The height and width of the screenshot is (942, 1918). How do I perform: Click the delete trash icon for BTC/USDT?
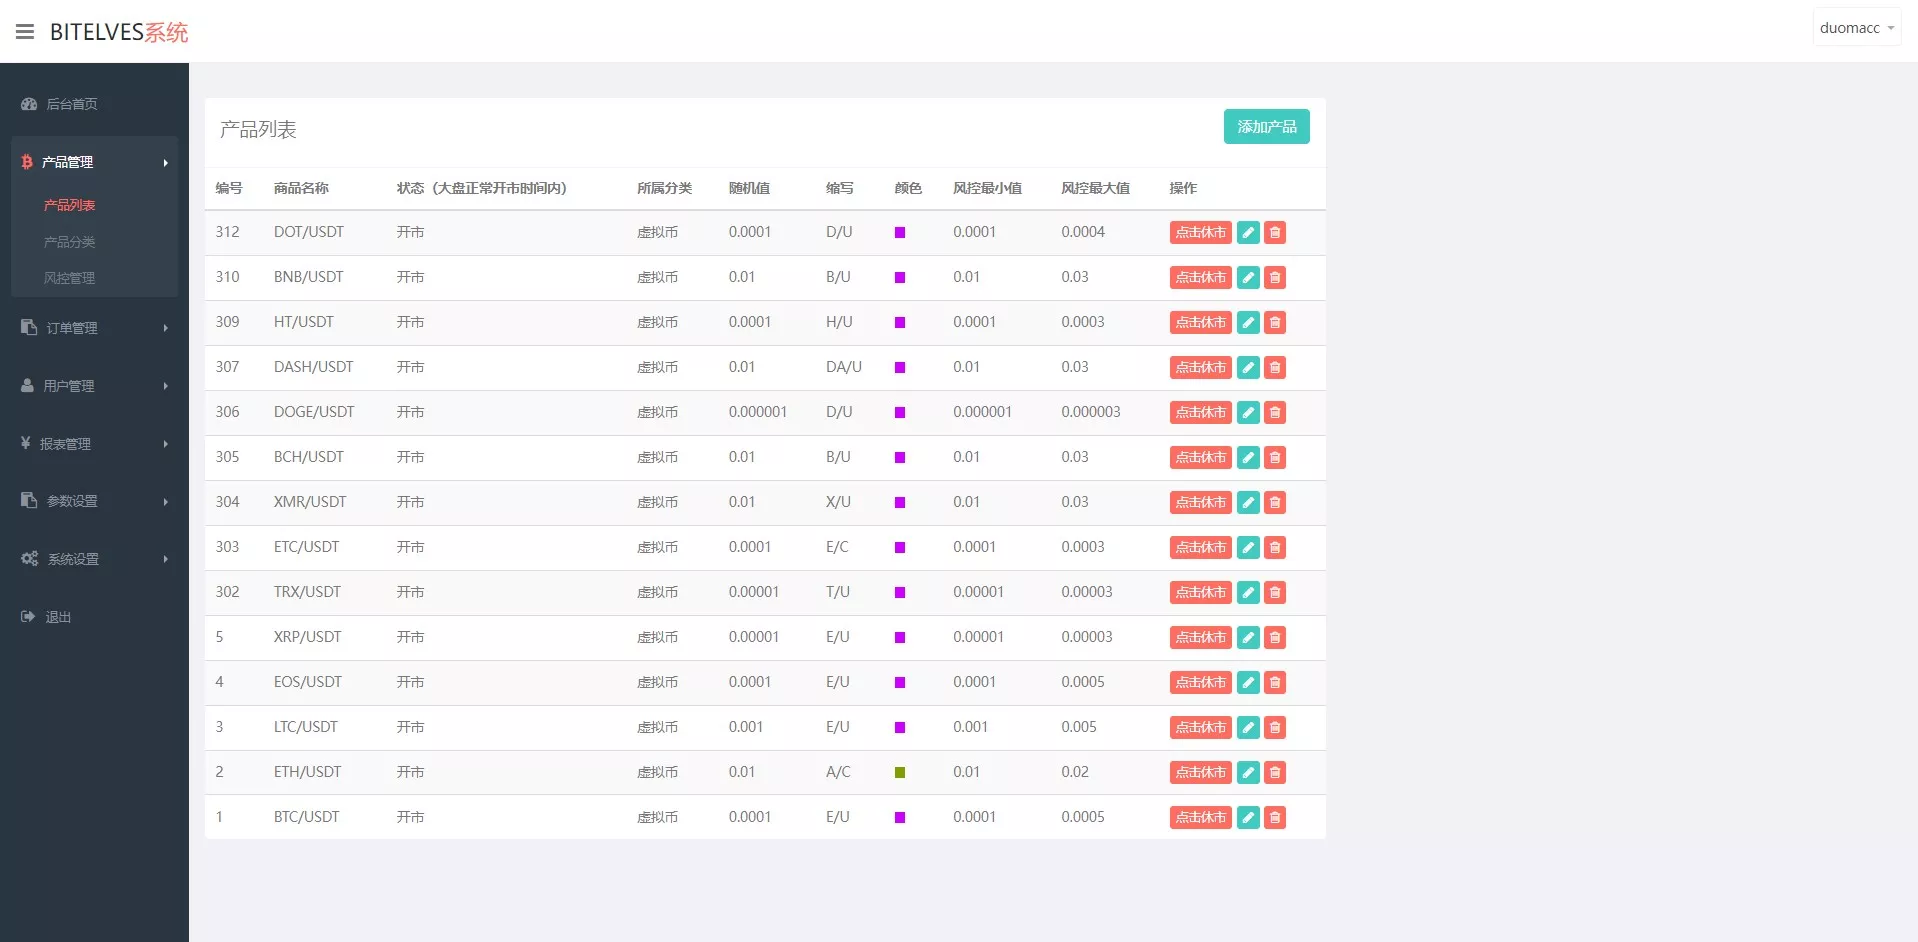click(x=1274, y=817)
